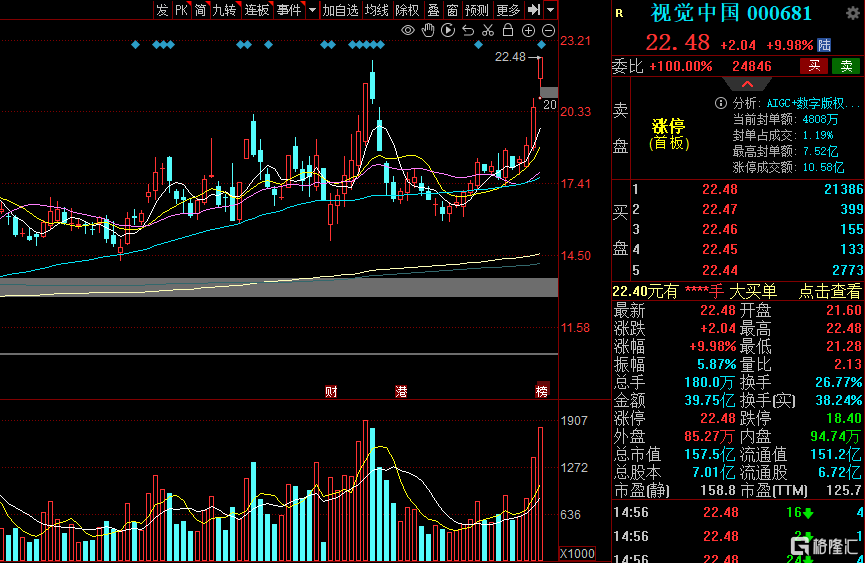
Task: Click the bid level 2 price 22.47
Action: coord(719,209)
